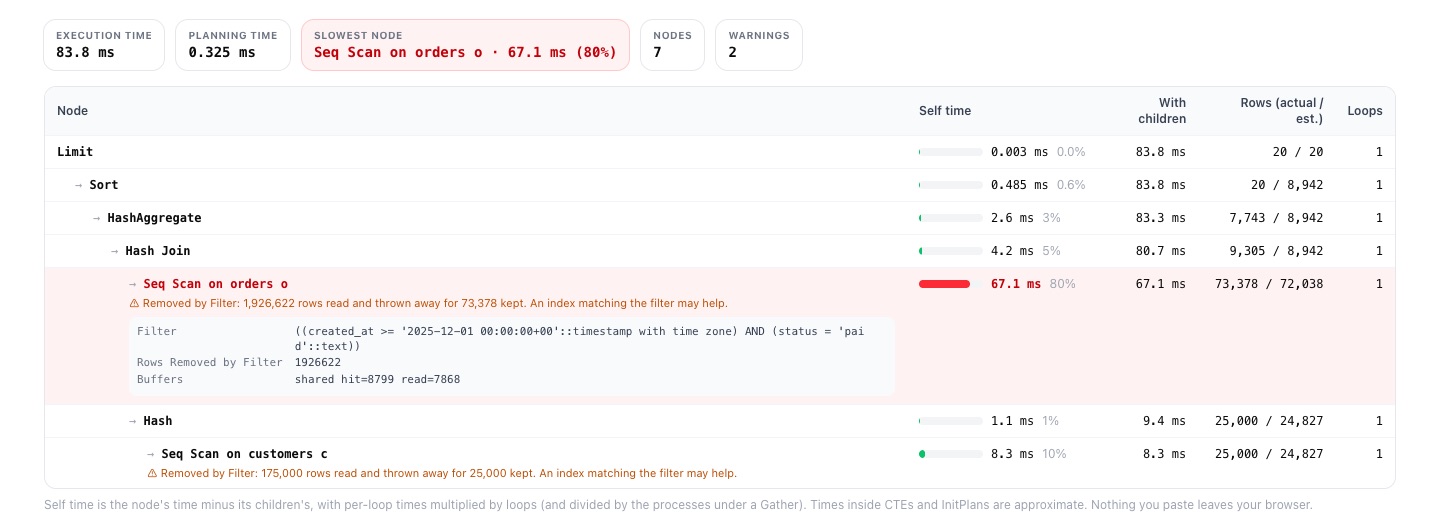This screenshot has width=1440, height=520.
Task: Click the 2.6 ms HashAggregate self time
Action: click(x=1012, y=218)
